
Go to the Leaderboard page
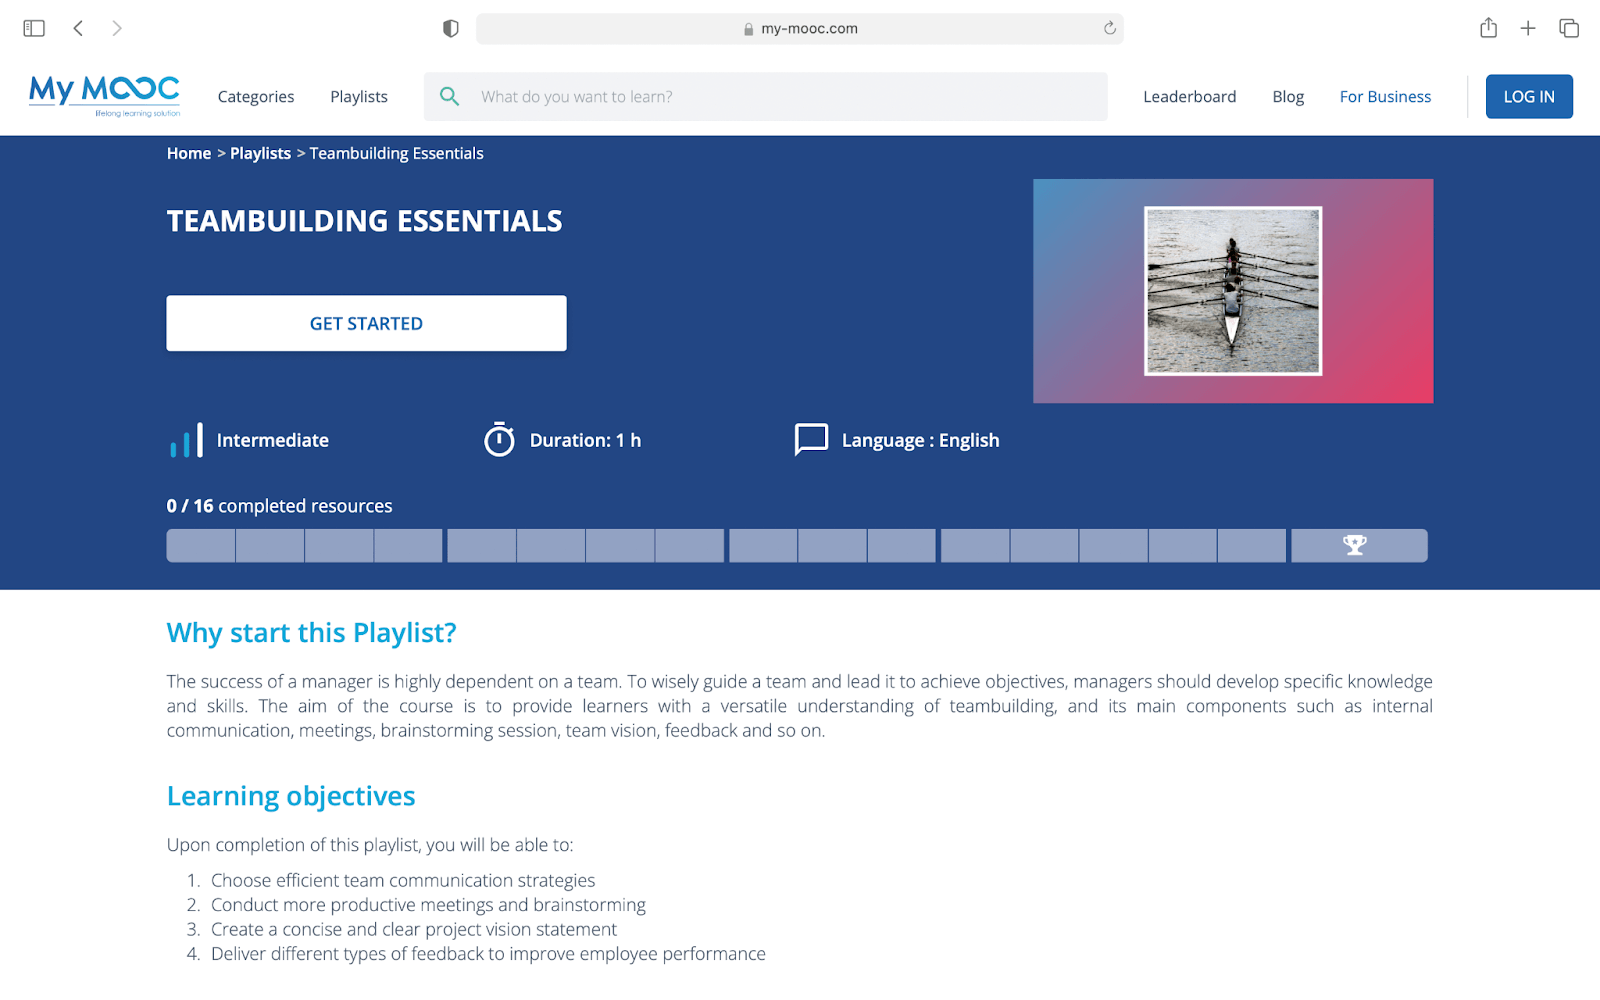(x=1189, y=97)
